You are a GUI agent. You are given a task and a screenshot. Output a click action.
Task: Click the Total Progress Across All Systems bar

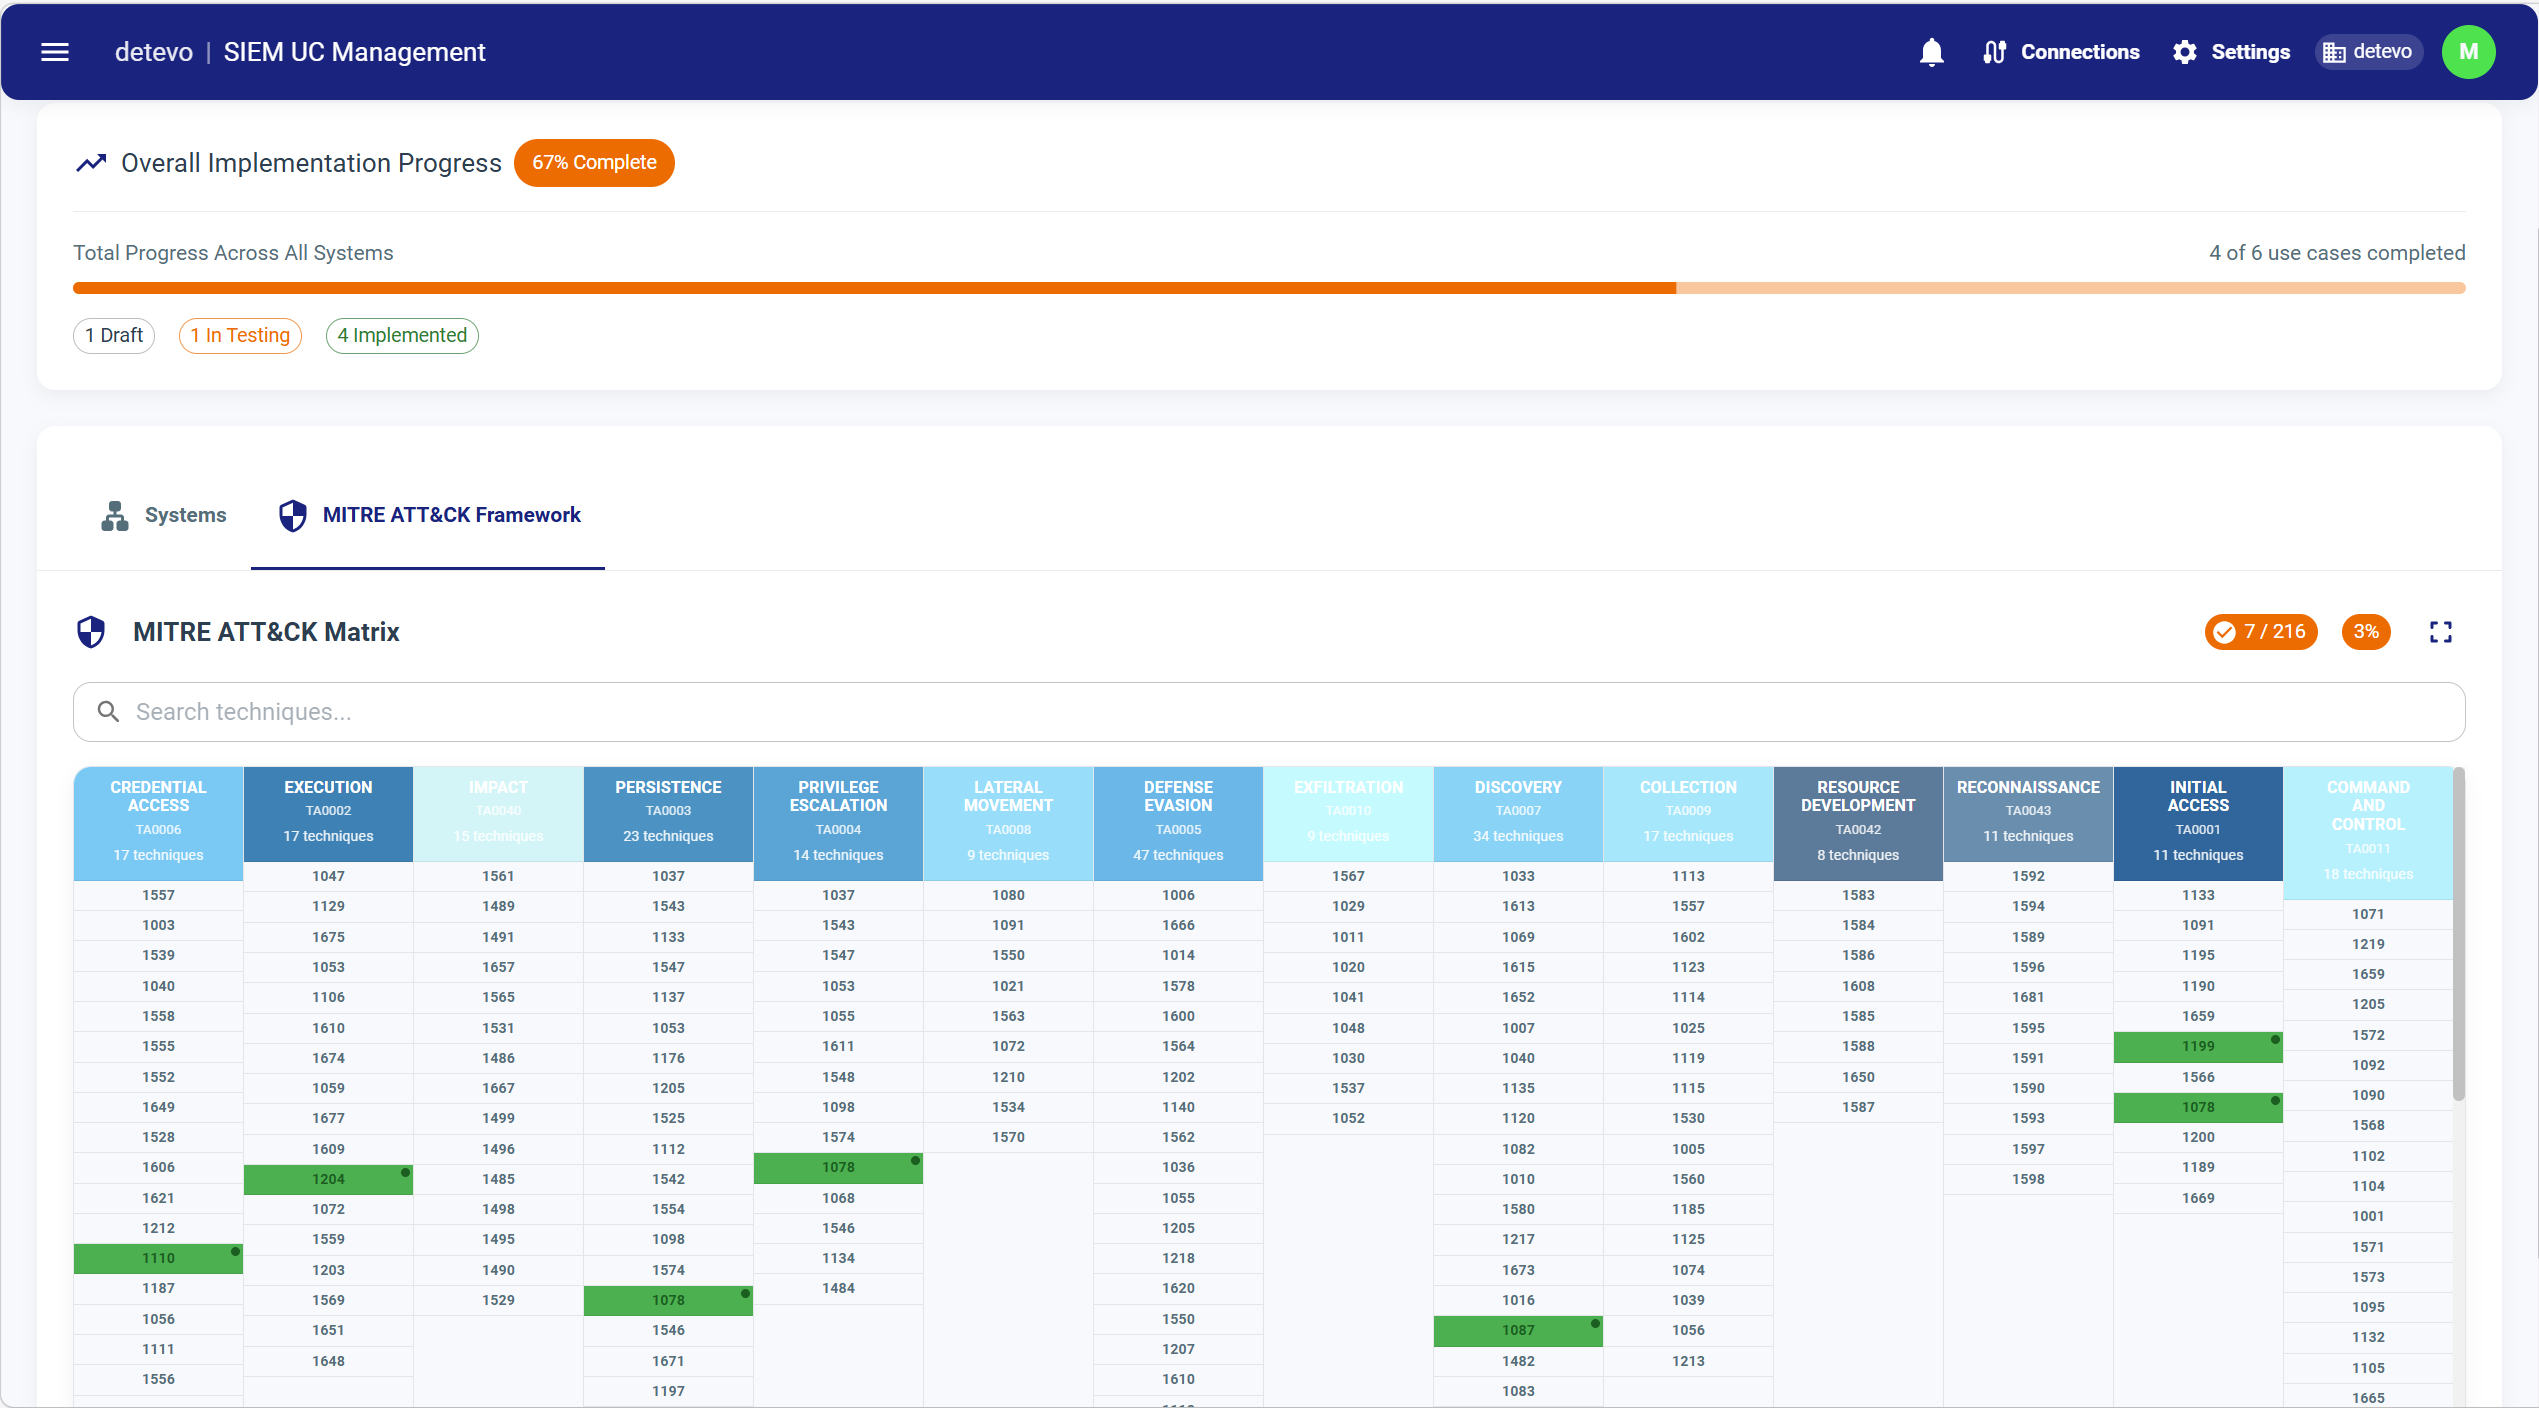pos(1268,287)
